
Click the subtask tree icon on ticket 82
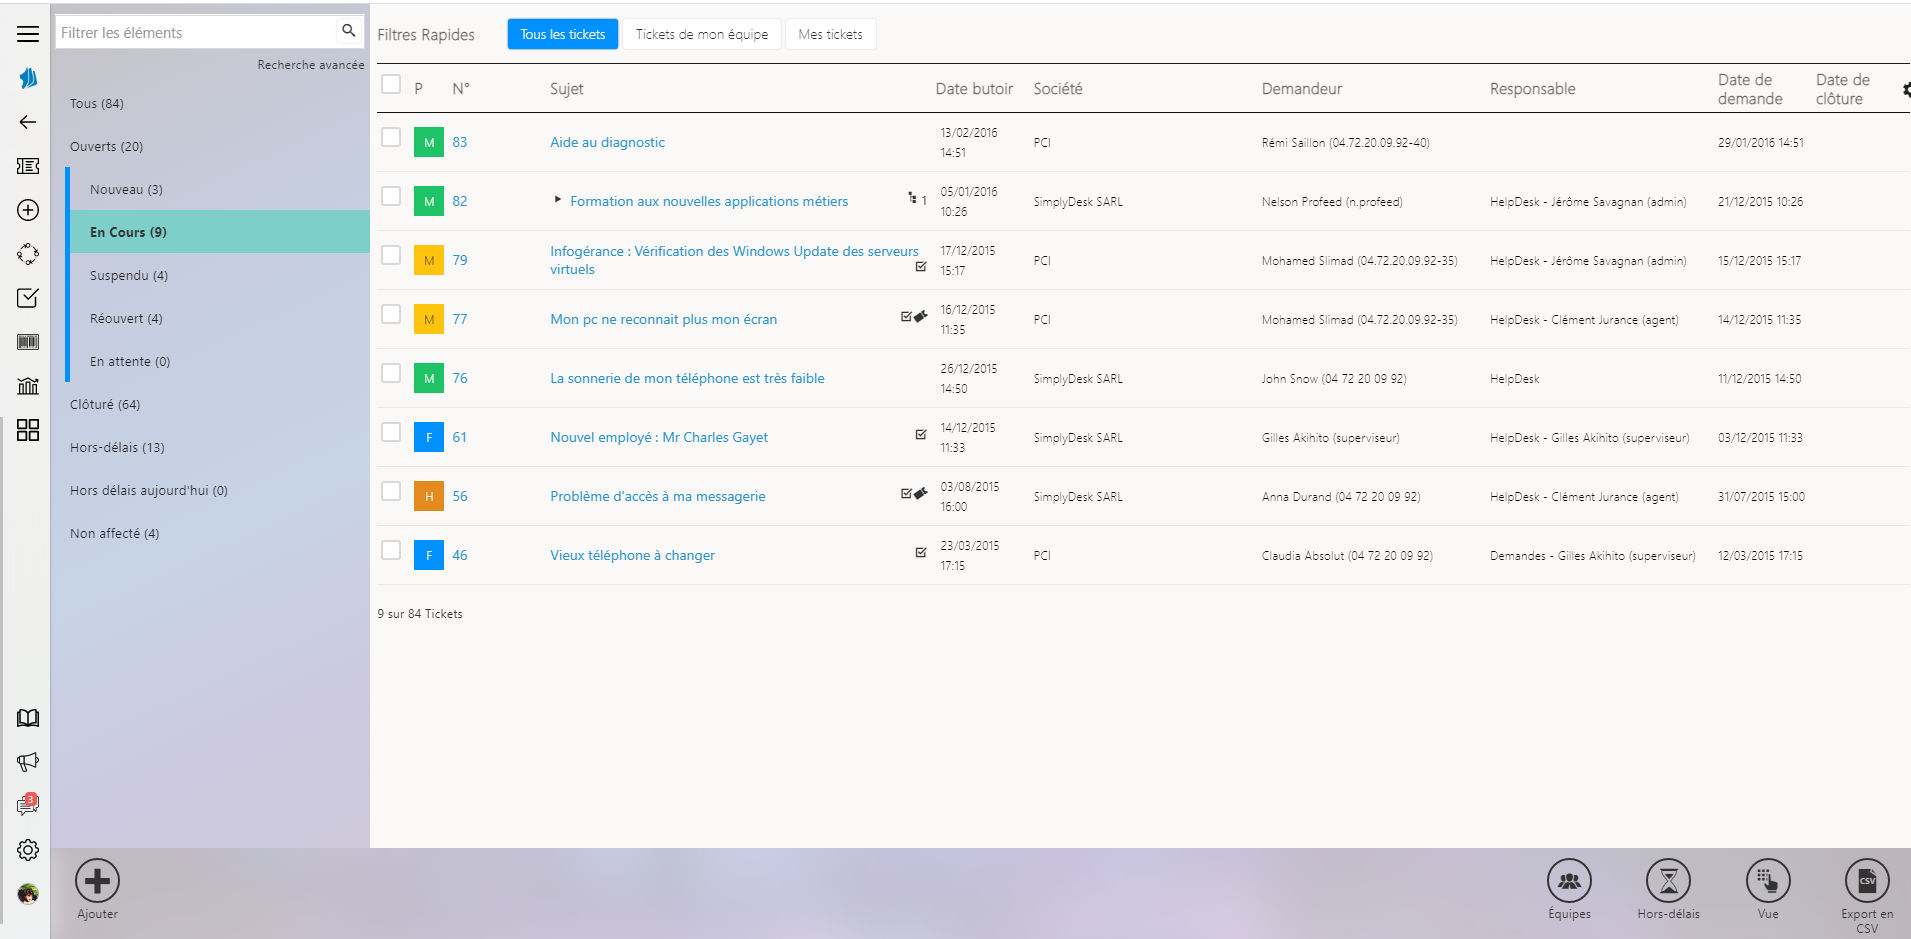click(x=912, y=198)
